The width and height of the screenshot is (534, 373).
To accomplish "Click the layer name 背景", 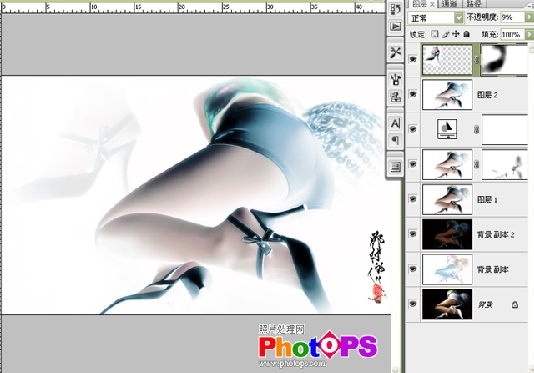I will [x=486, y=305].
